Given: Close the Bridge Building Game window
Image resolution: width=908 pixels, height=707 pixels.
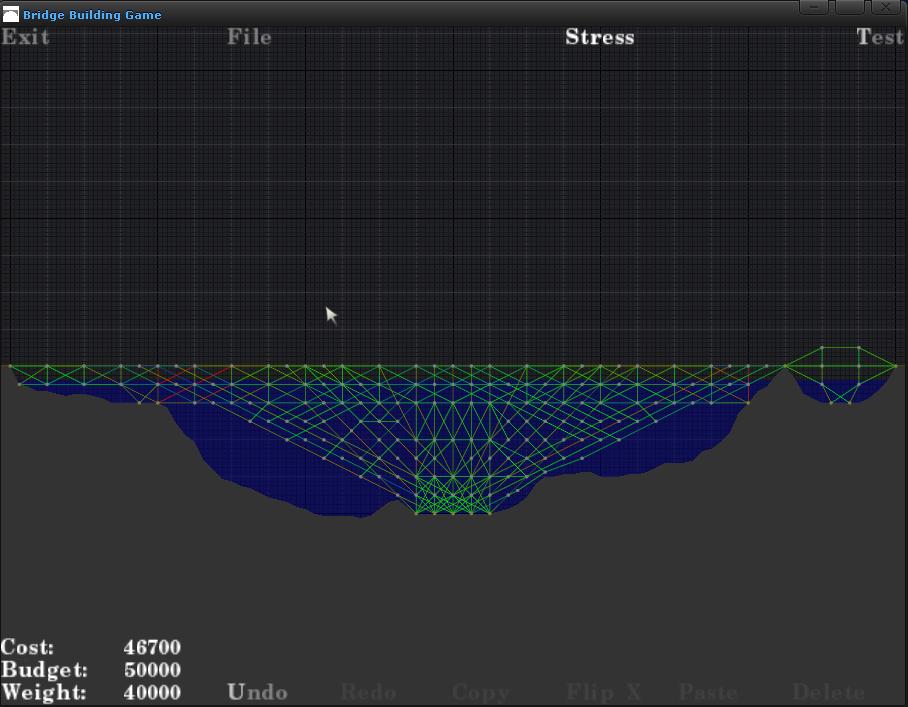Looking at the screenshot, I should click(x=885, y=7).
